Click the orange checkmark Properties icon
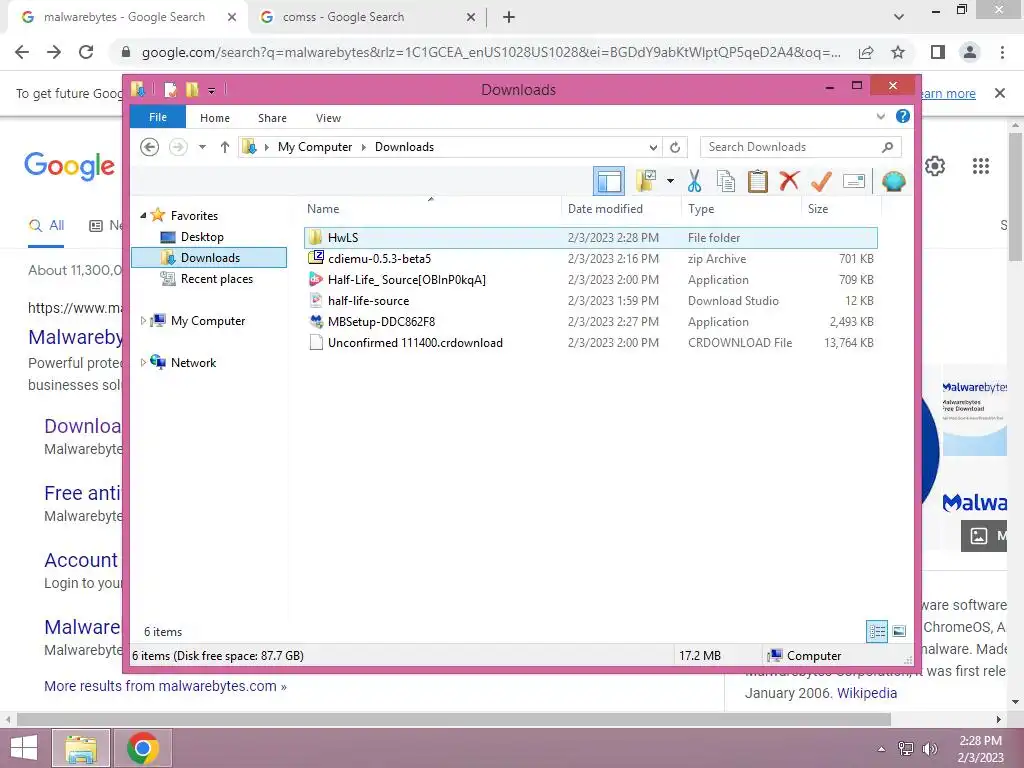This screenshot has height=768, width=1024. coord(821,181)
